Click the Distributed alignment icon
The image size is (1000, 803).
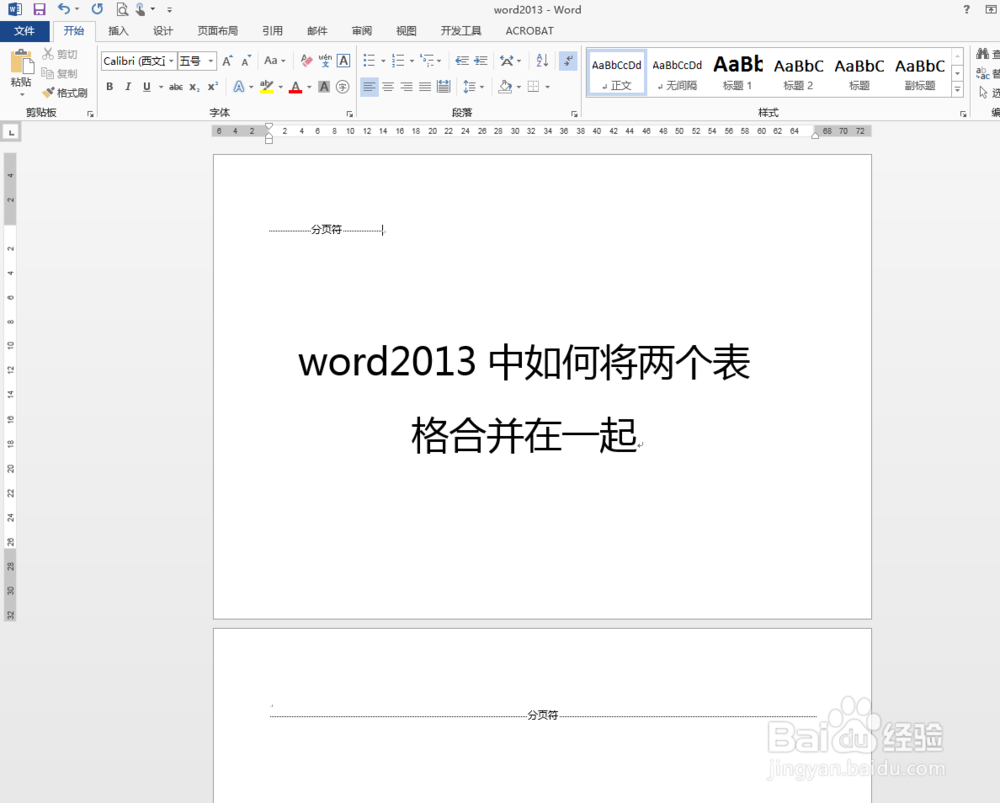[444, 87]
